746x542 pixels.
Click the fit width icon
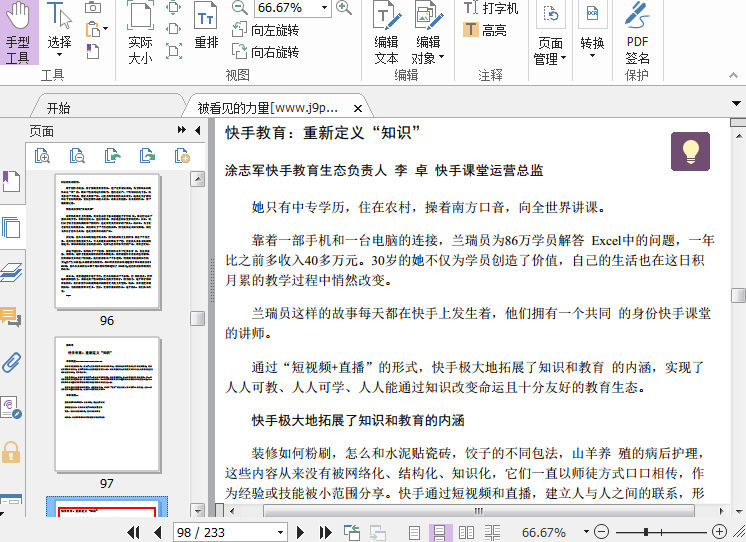174,29
